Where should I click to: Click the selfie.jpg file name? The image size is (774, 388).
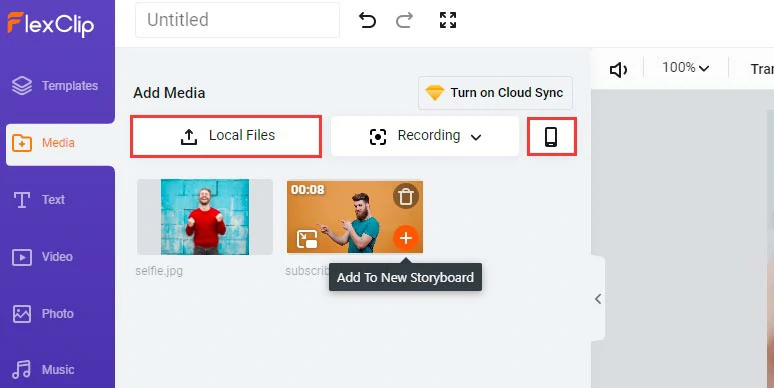tap(159, 271)
